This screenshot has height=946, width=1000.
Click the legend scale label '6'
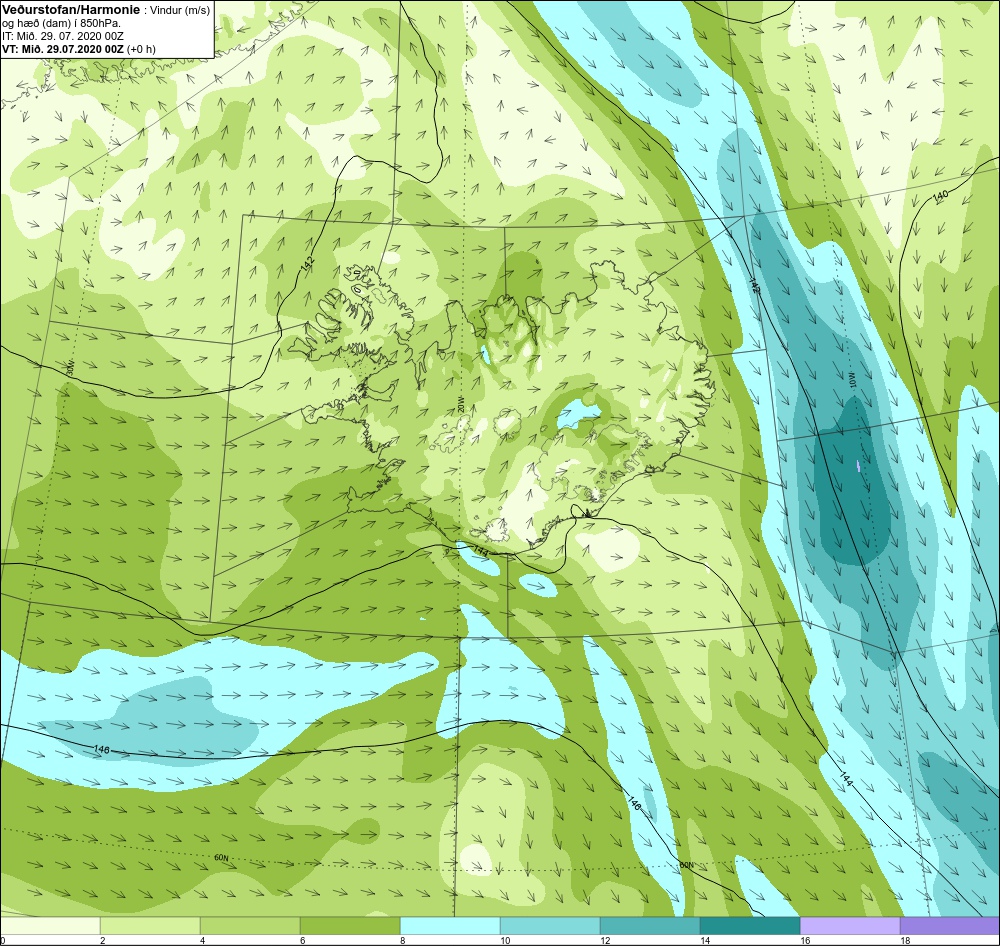coord(302,940)
